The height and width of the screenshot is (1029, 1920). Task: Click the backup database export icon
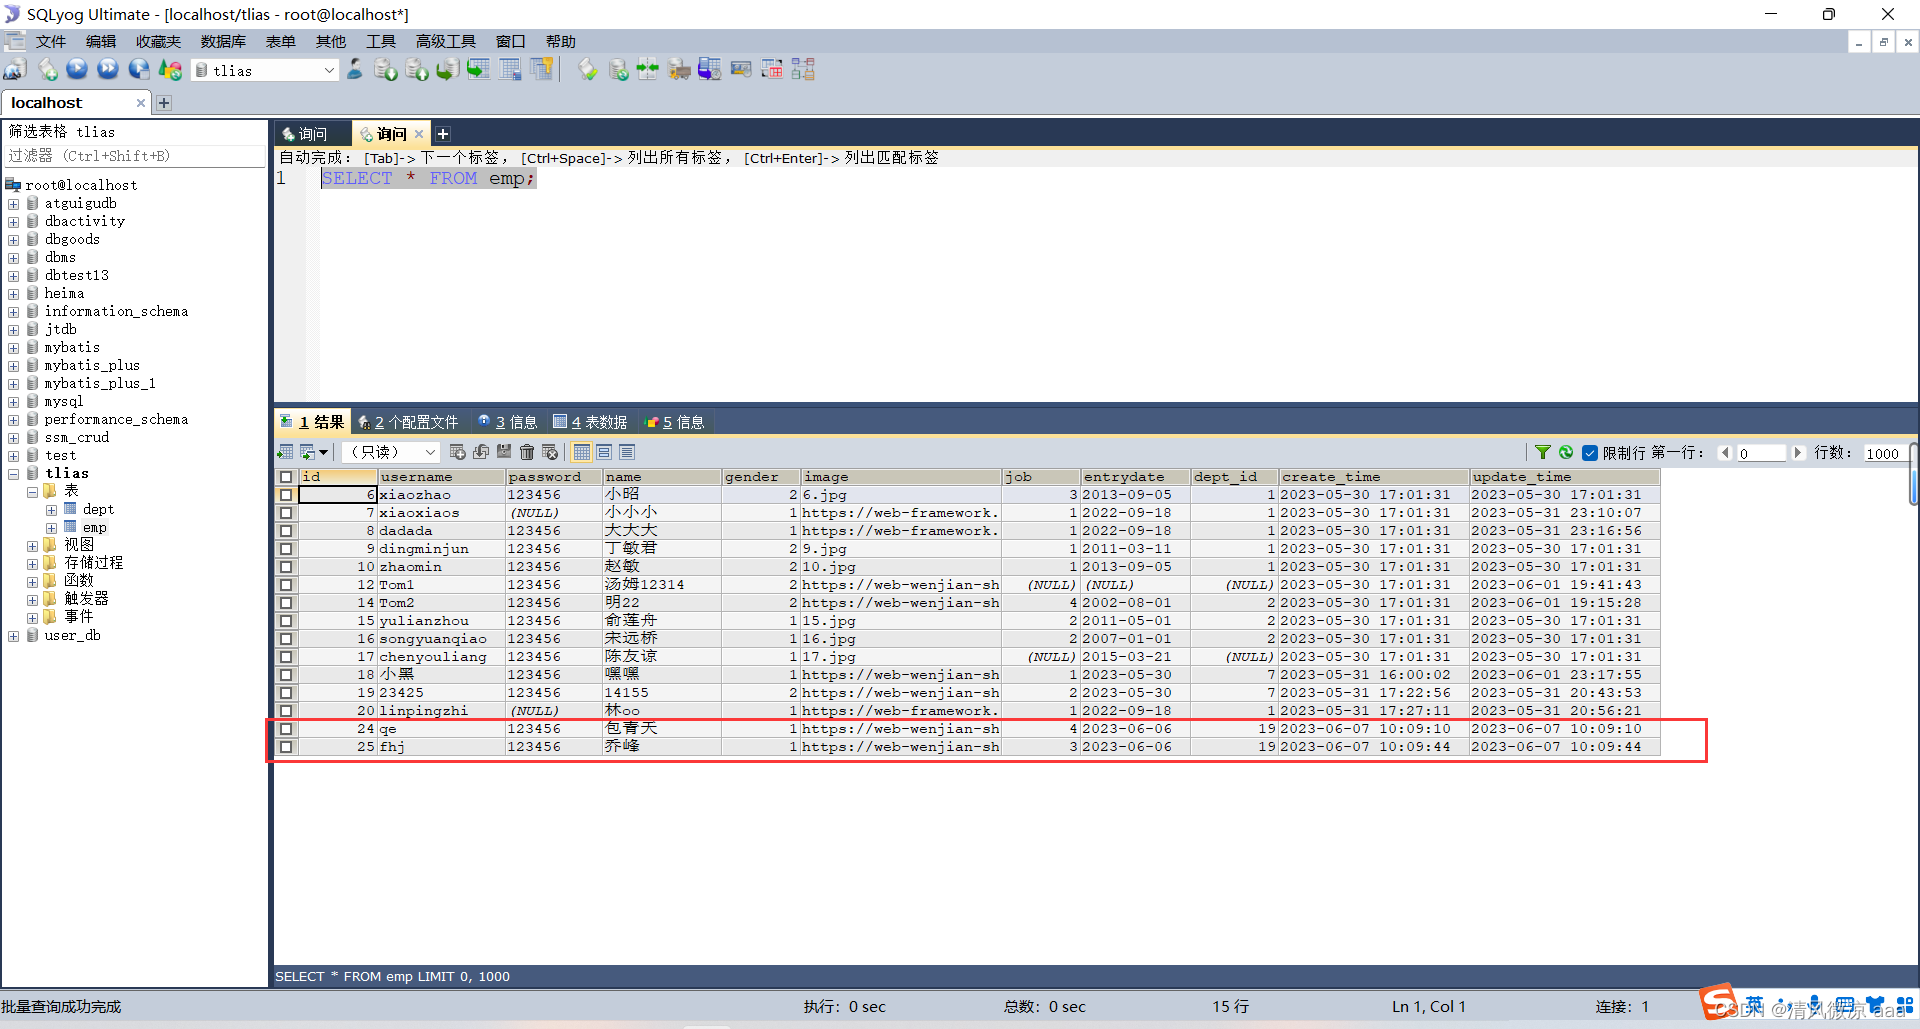pyautogui.click(x=386, y=70)
